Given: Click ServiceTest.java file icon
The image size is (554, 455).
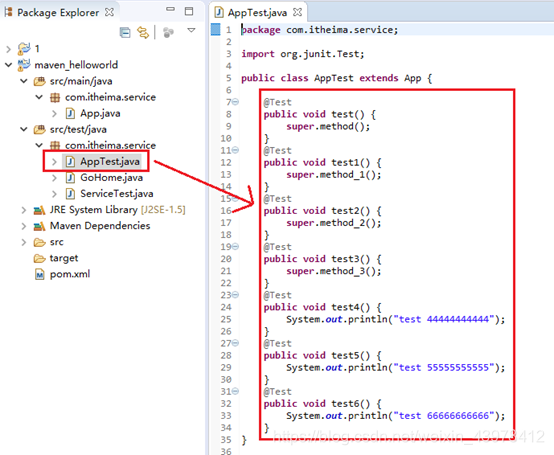Looking at the screenshot, I should pyautogui.click(x=70, y=194).
